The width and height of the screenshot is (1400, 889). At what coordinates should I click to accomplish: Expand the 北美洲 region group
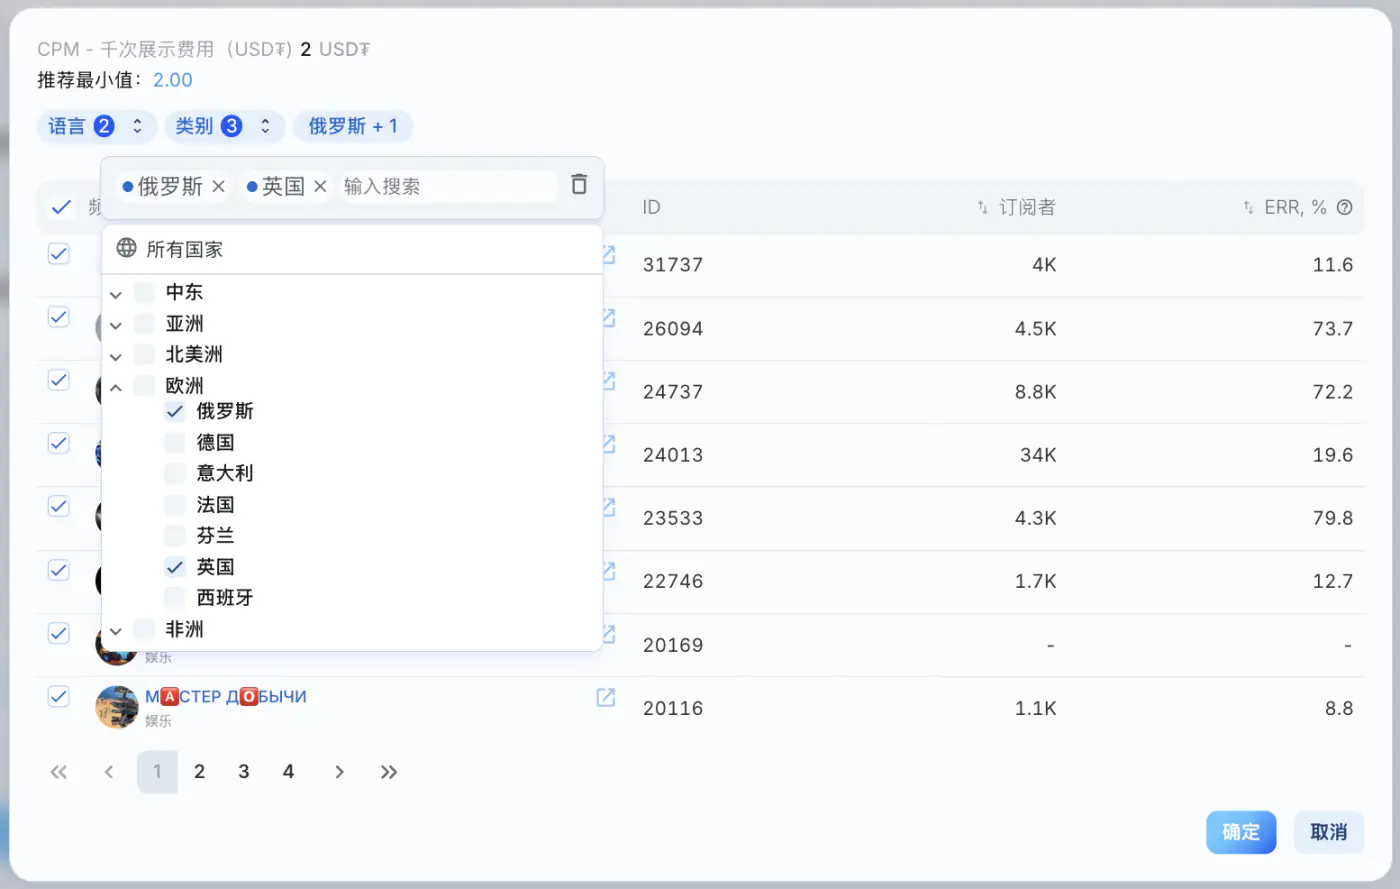tap(116, 356)
